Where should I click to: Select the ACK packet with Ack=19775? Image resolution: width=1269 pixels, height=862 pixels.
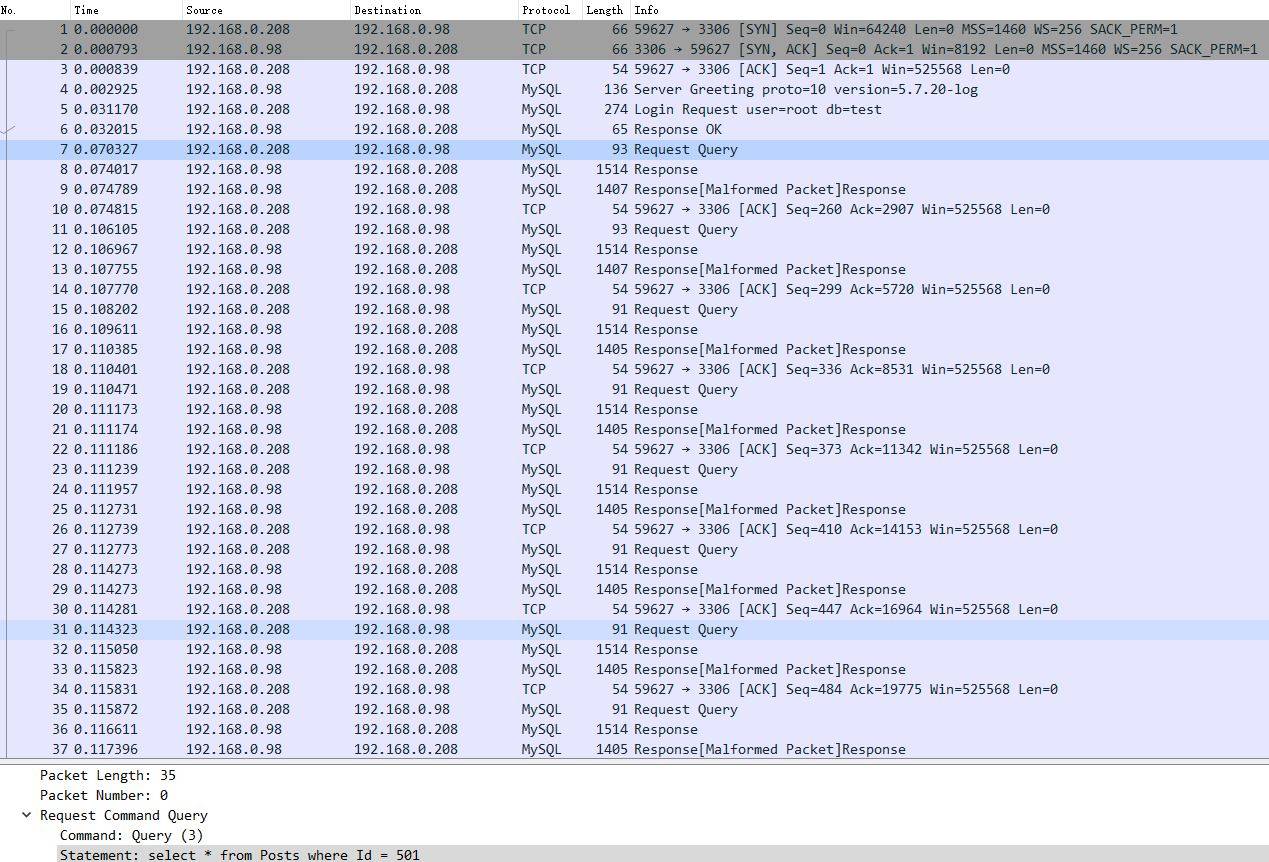[x=634, y=689]
